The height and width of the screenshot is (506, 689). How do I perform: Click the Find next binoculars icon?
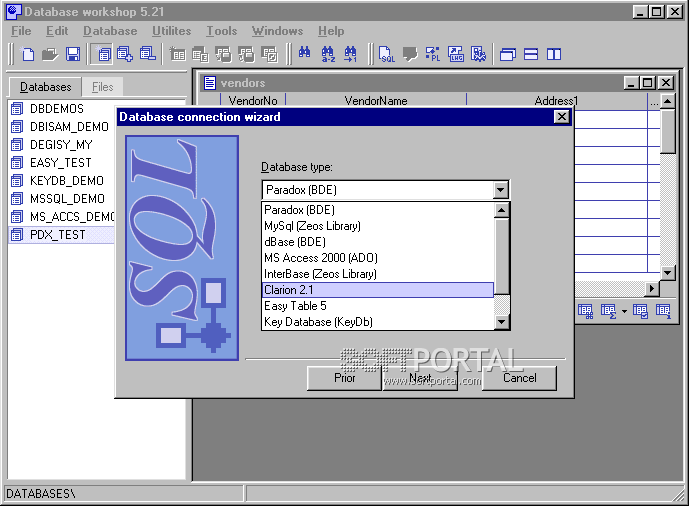click(x=350, y=54)
